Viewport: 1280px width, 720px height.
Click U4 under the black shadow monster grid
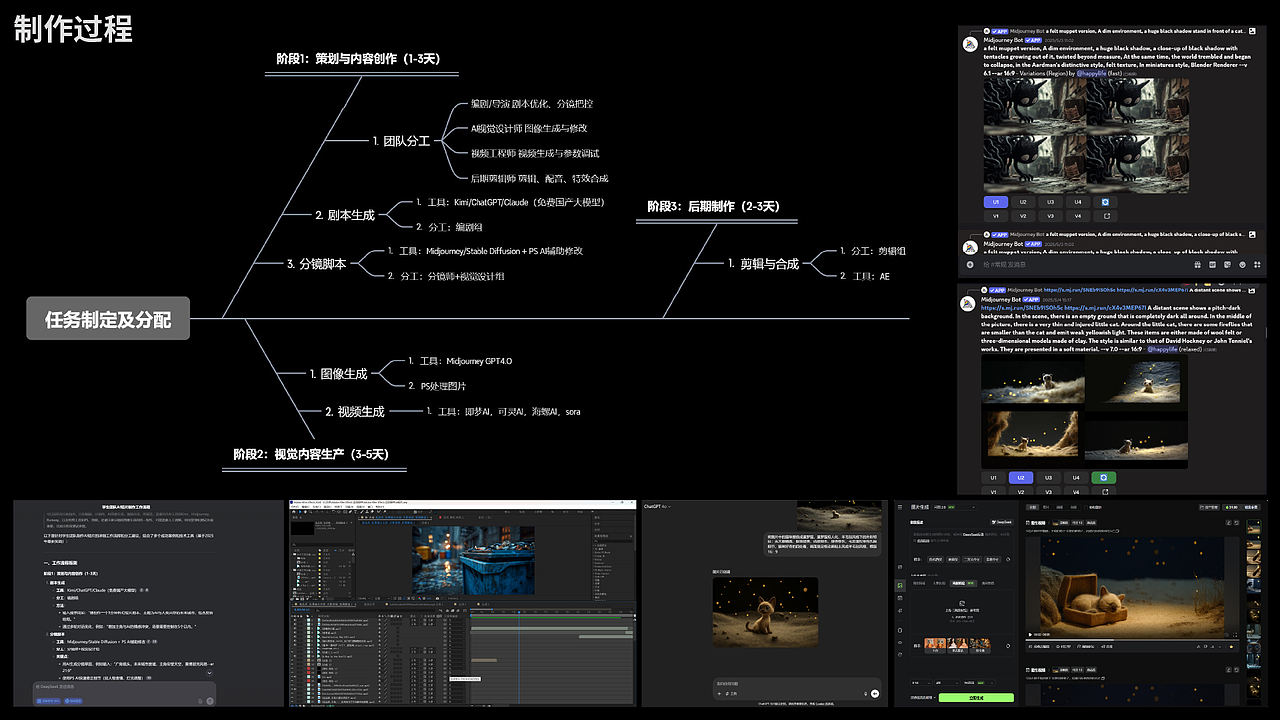[1078, 201]
